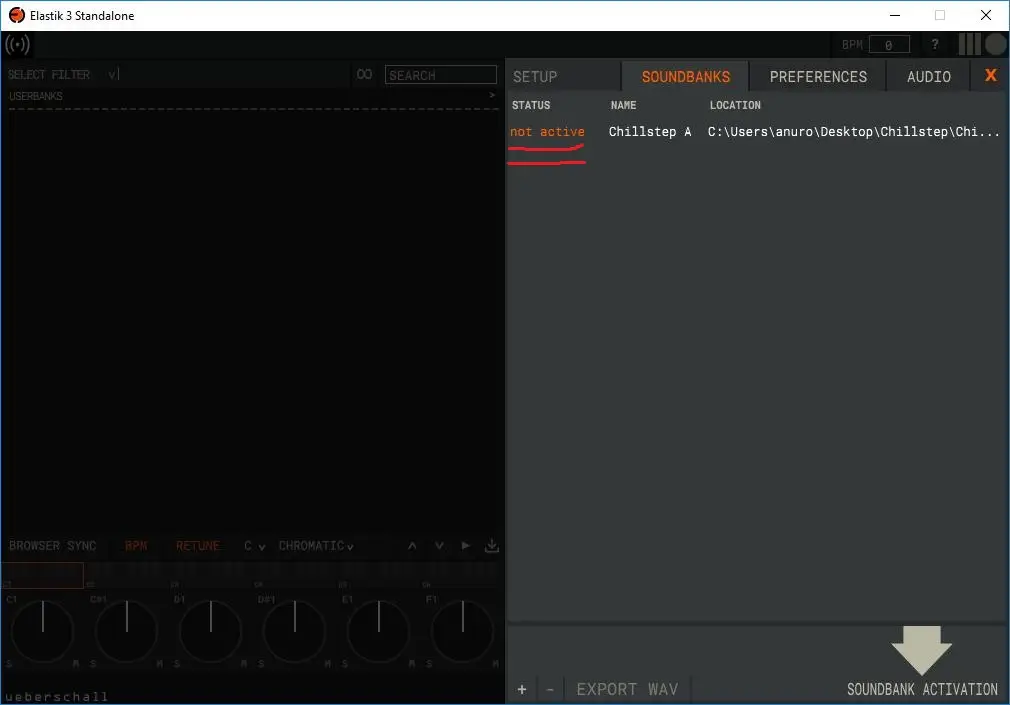The image size is (1010, 705).
Task: Solo the E1 pad
Action: (345, 664)
